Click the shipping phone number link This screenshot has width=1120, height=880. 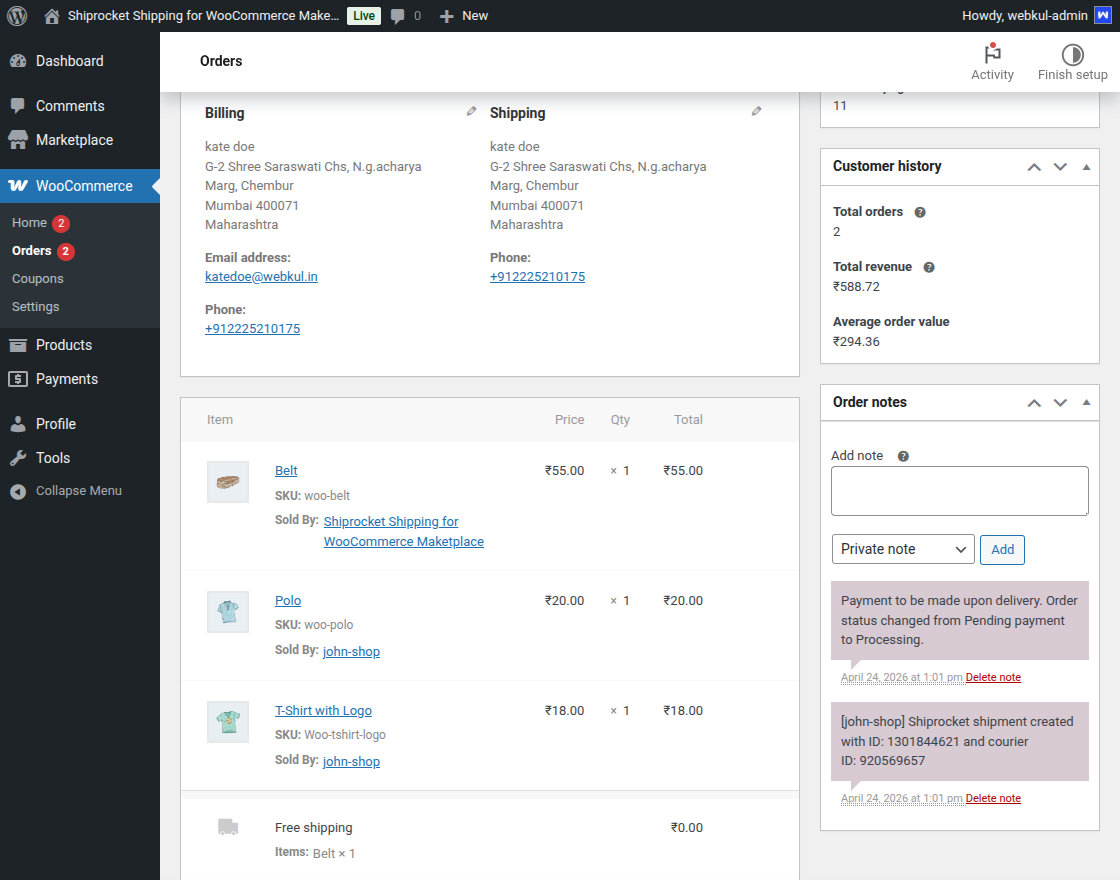pos(537,276)
